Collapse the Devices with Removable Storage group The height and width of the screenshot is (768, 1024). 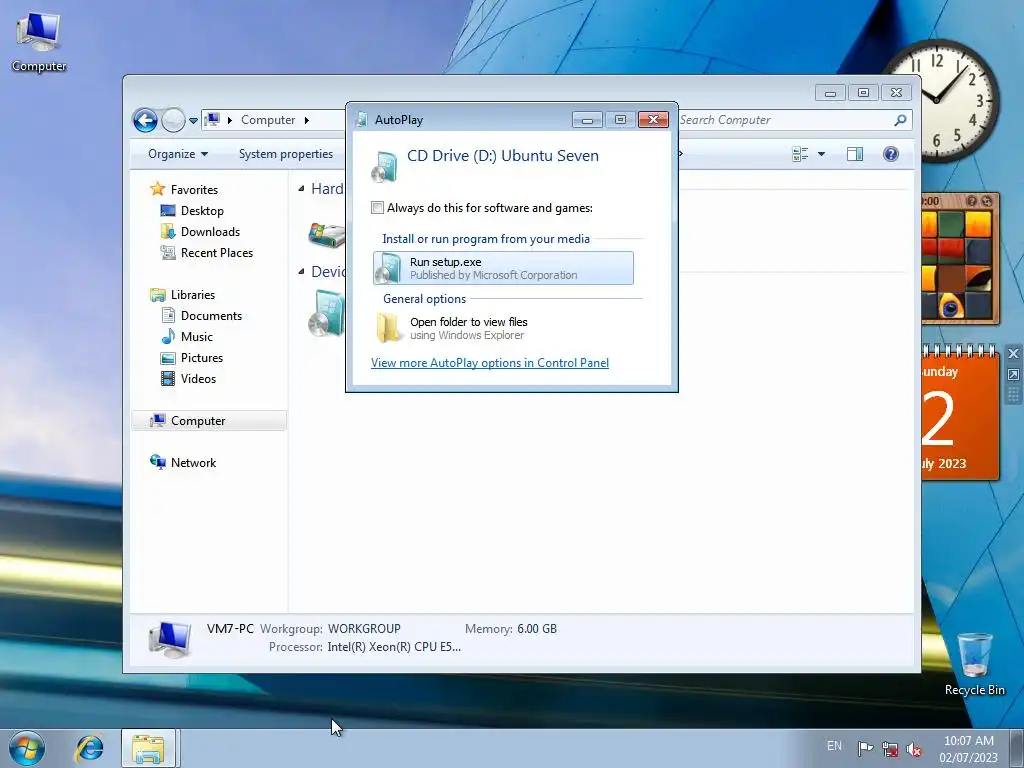301,272
